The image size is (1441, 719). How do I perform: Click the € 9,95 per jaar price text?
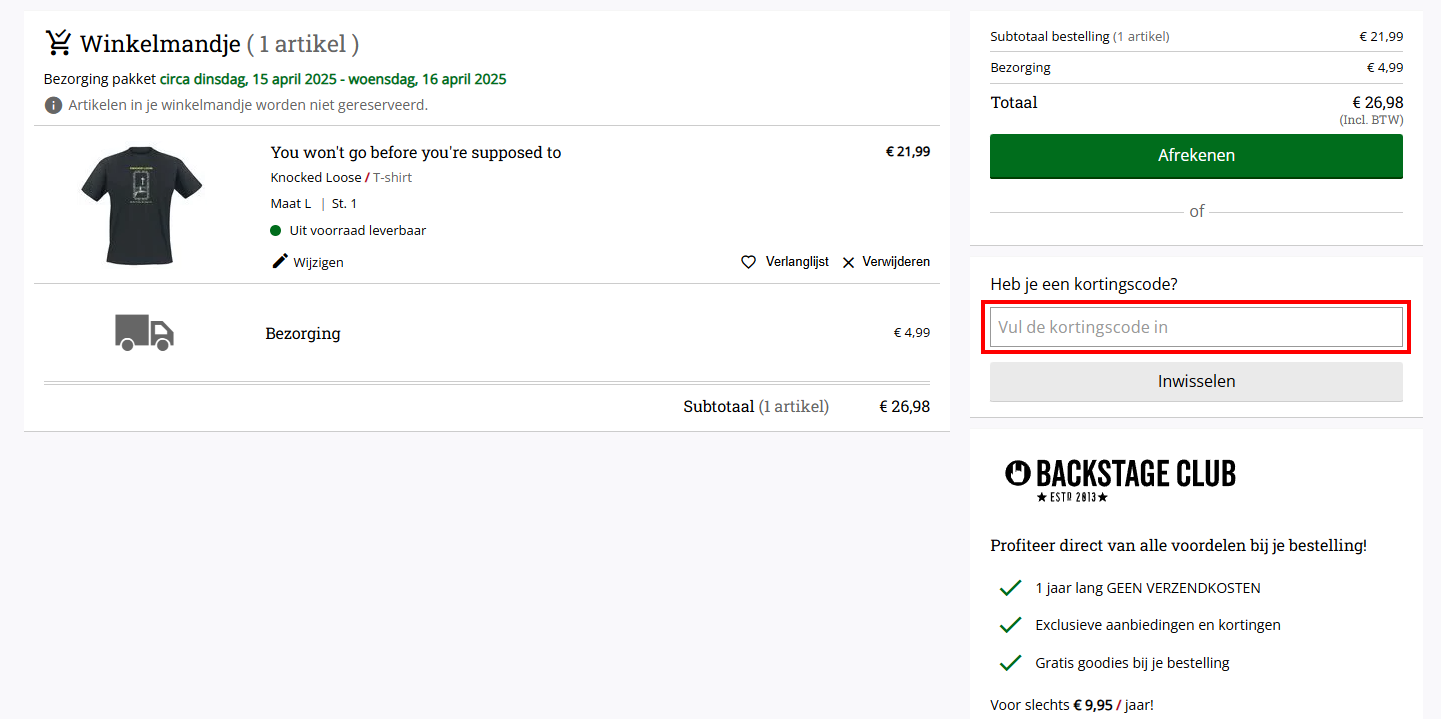point(1091,704)
